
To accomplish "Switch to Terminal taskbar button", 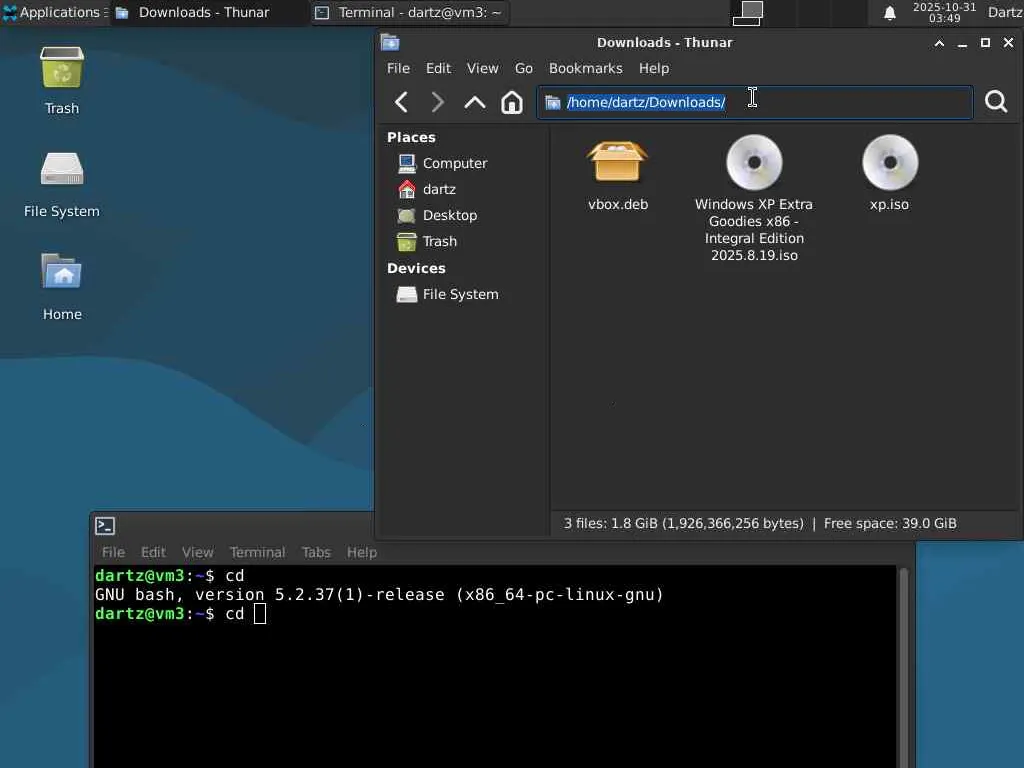I will click(x=409, y=12).
